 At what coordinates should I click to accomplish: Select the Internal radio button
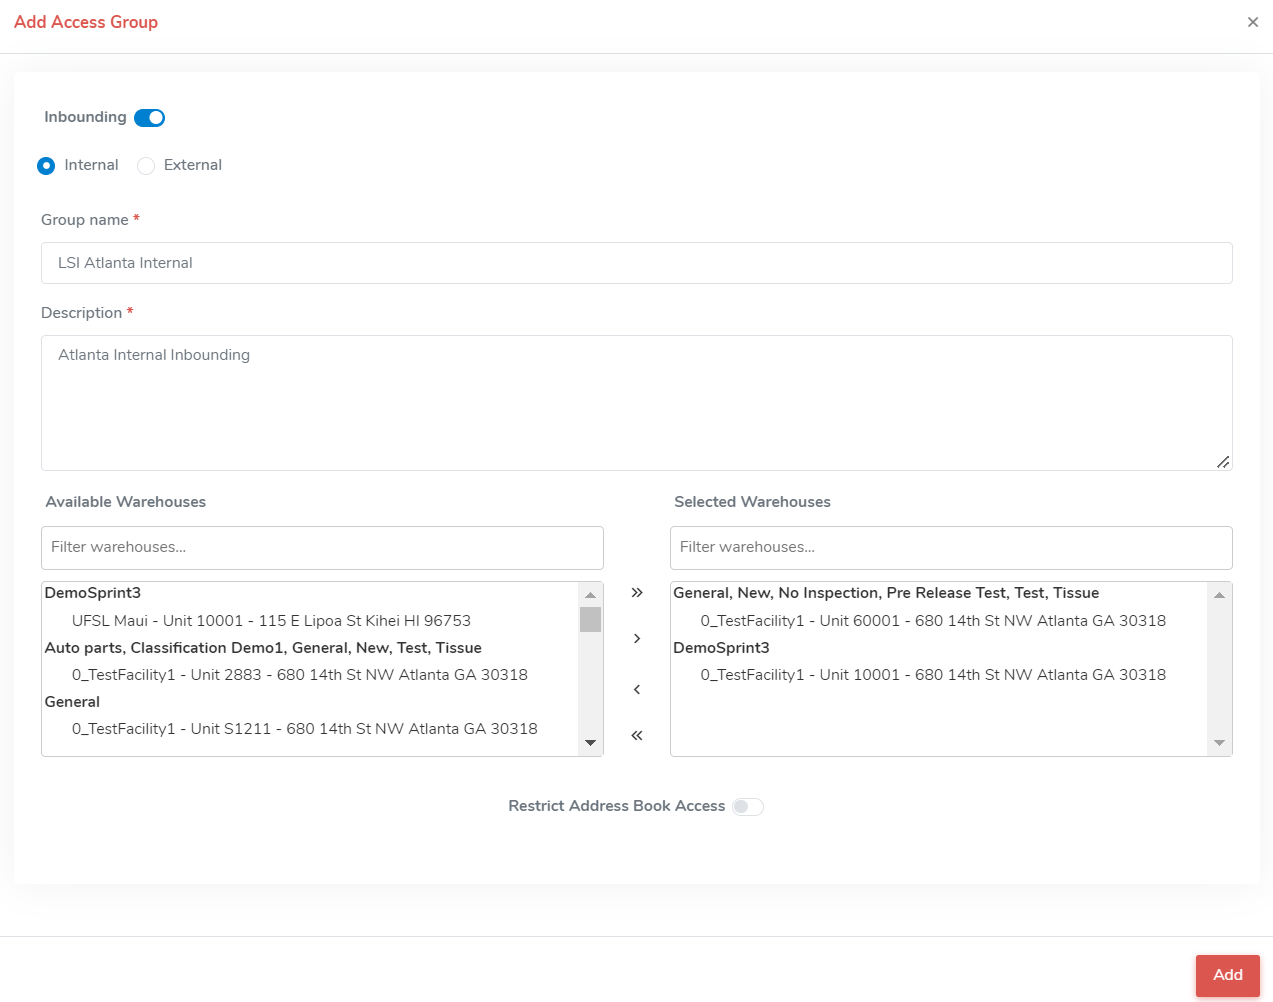tap(46, 166)
